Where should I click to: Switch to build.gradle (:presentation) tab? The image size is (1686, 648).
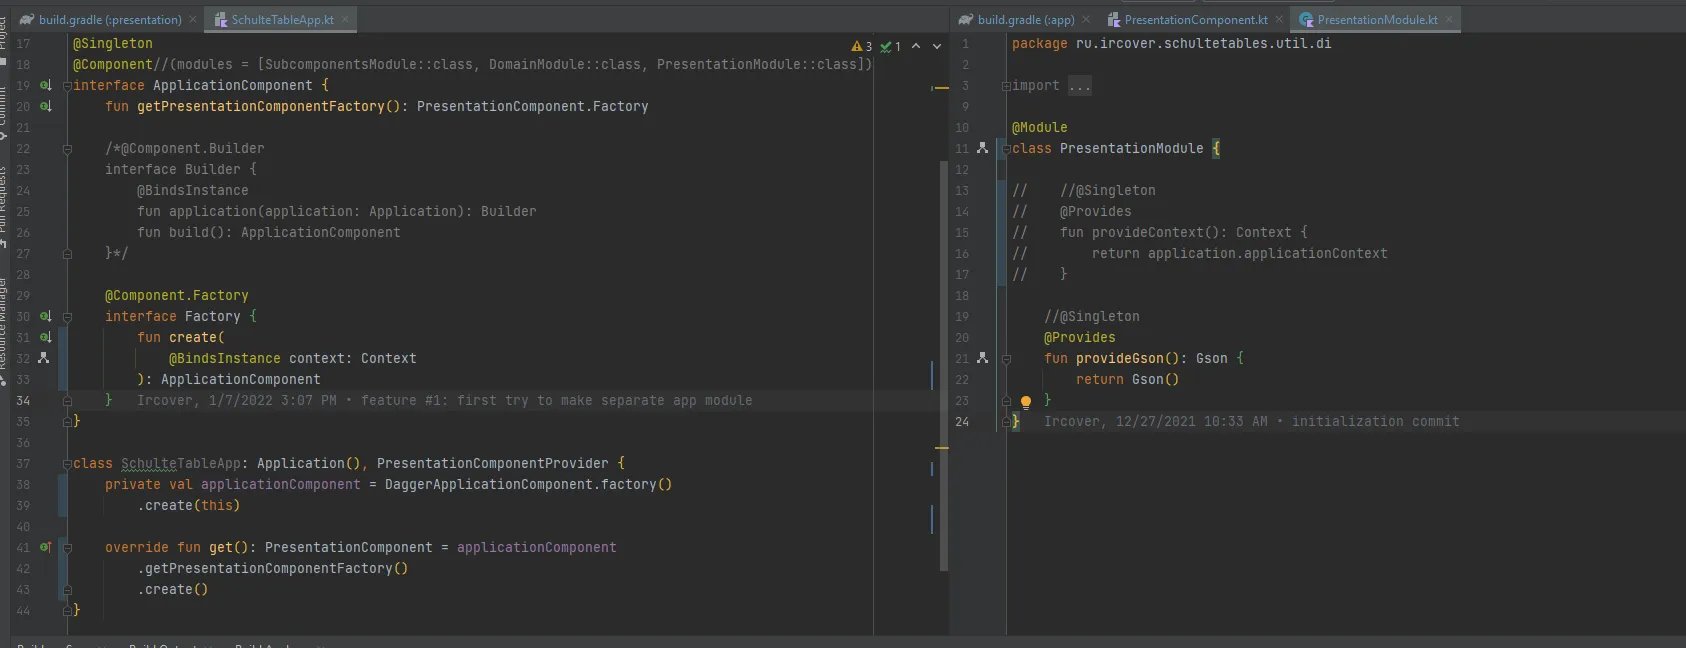[x=109, y=19]
